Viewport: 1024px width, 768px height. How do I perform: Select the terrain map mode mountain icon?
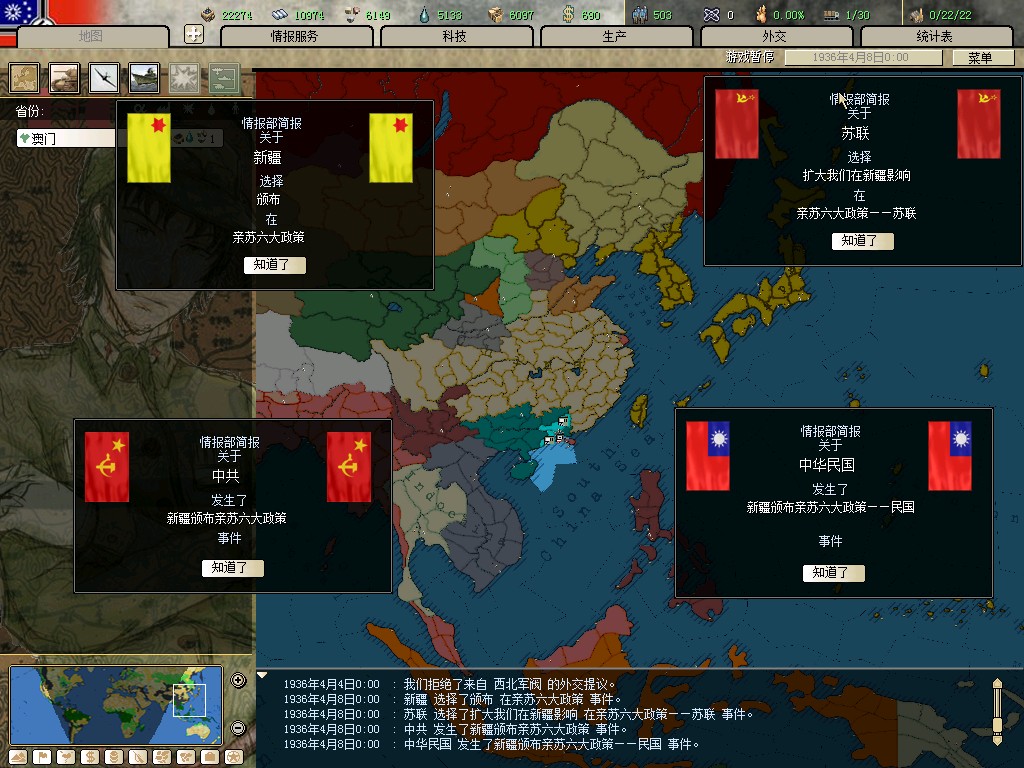click(18, 758)
